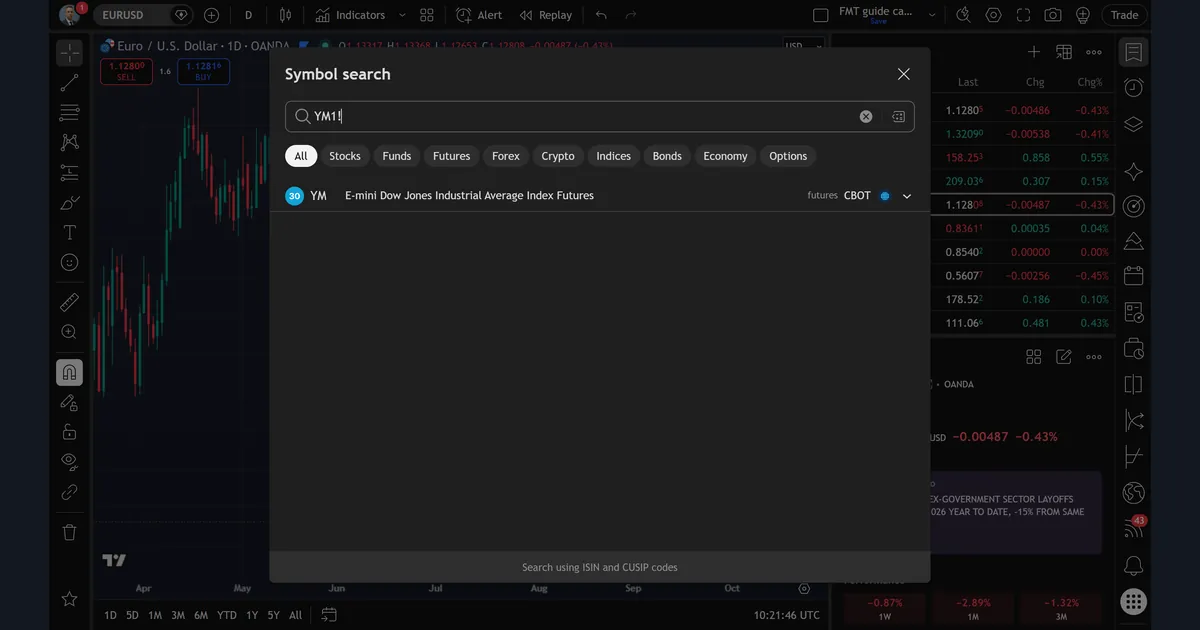Open the object tree layers icon
The height and width of the screenshot is (630, 1200).
pos(1133,125)
